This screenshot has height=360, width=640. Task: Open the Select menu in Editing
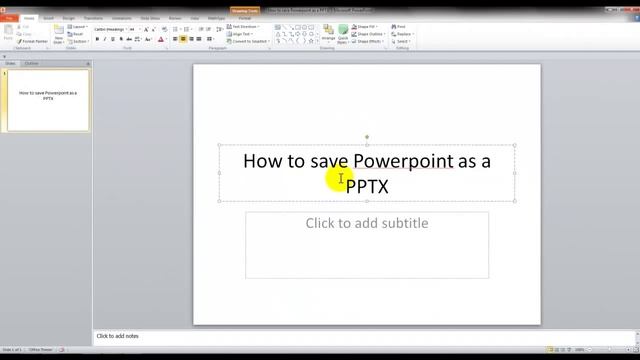click(400, 41)
